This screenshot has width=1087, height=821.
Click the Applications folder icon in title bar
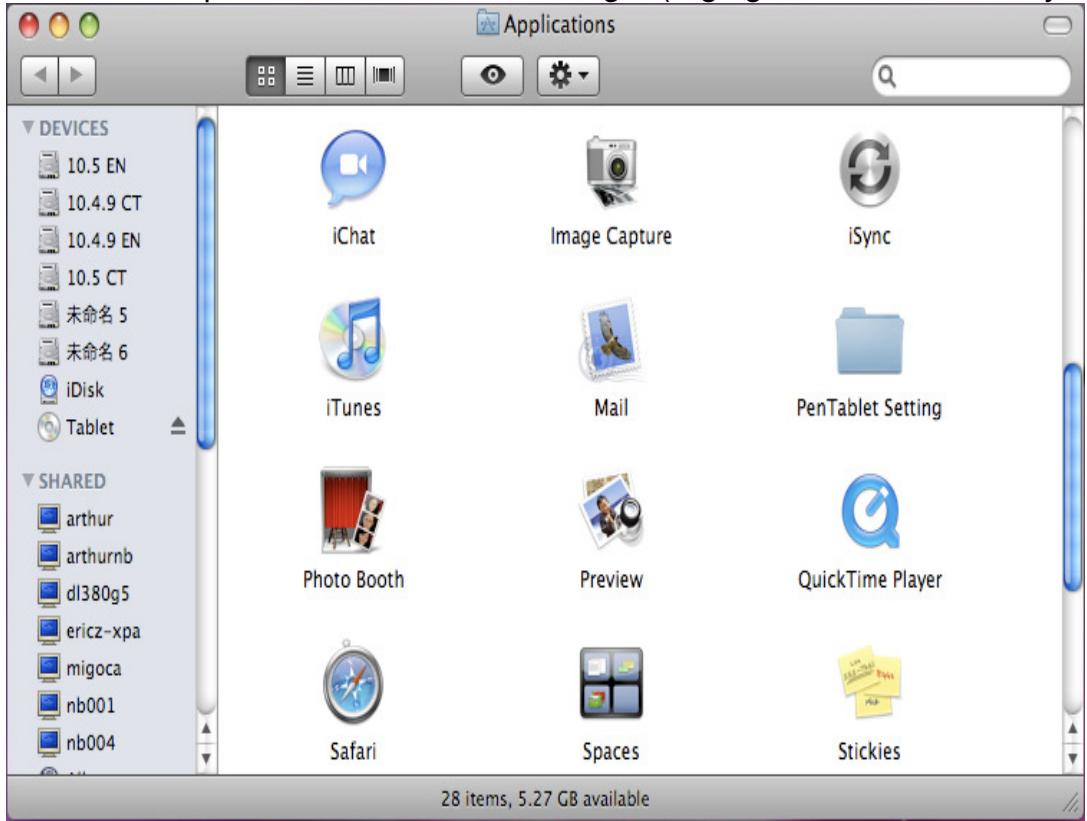tap(488, 24)
